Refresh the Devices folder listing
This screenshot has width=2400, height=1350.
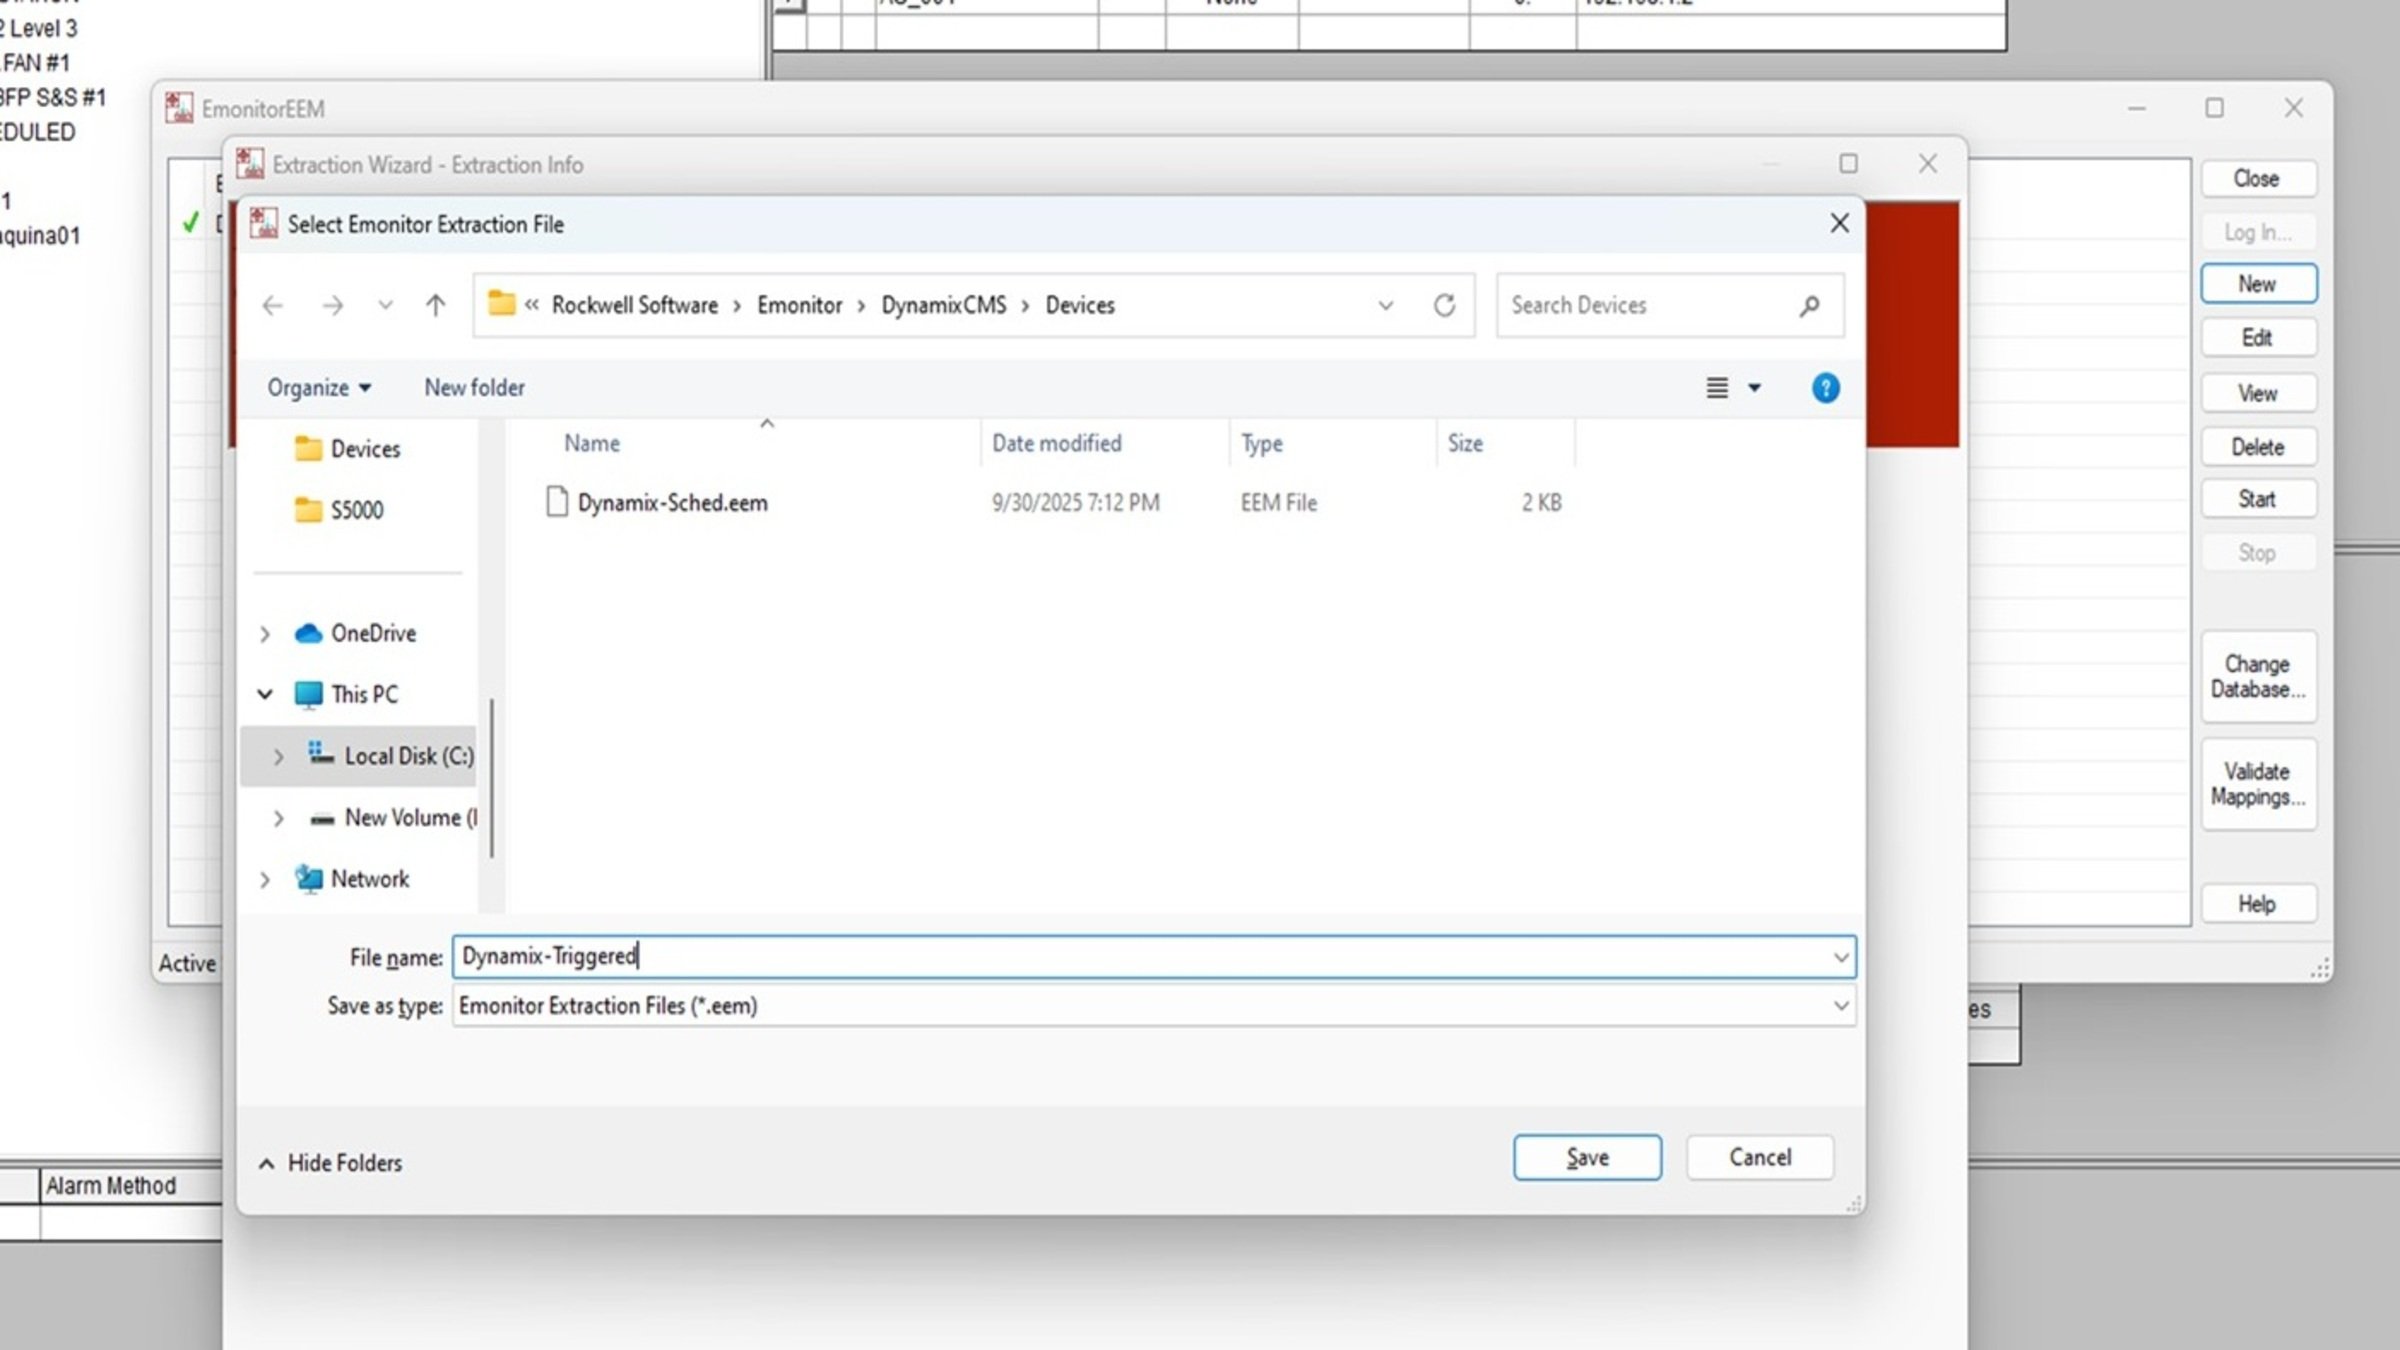click(x=1444, y=305)
